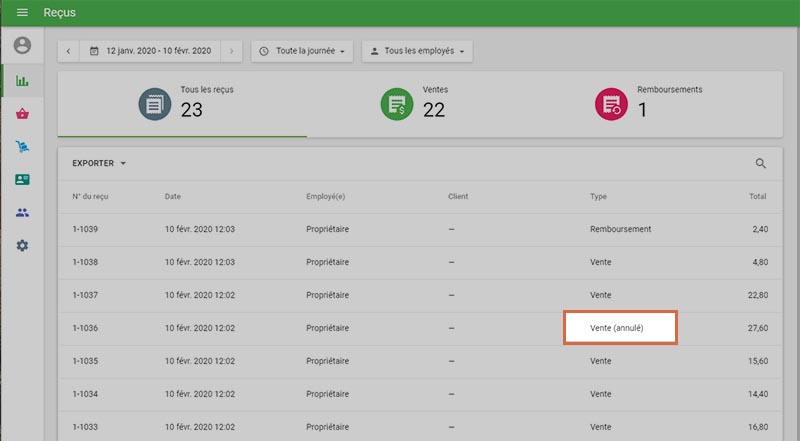Open the inventory cart icon in sidebar

pos(22,147)
